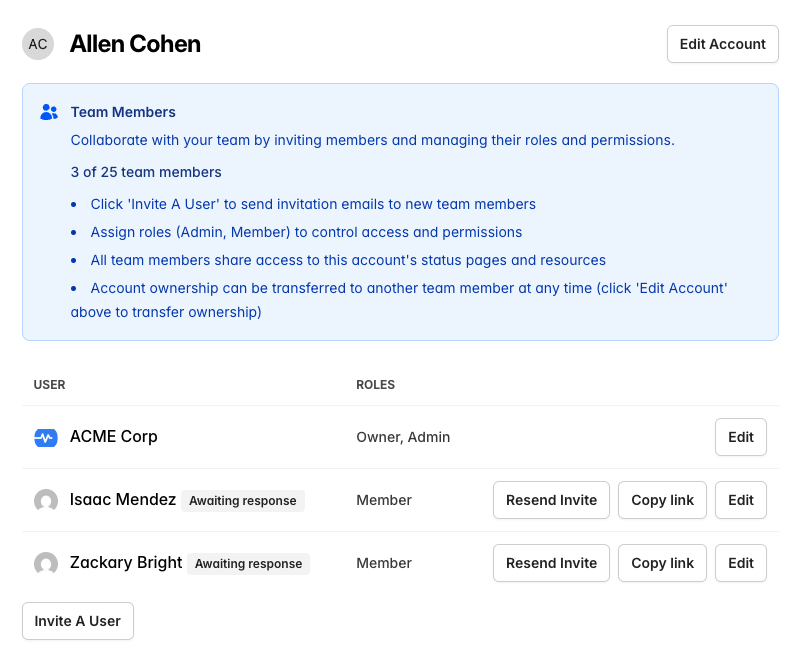Click Zackary Bright's avatar icon

[x=46, y=563]
